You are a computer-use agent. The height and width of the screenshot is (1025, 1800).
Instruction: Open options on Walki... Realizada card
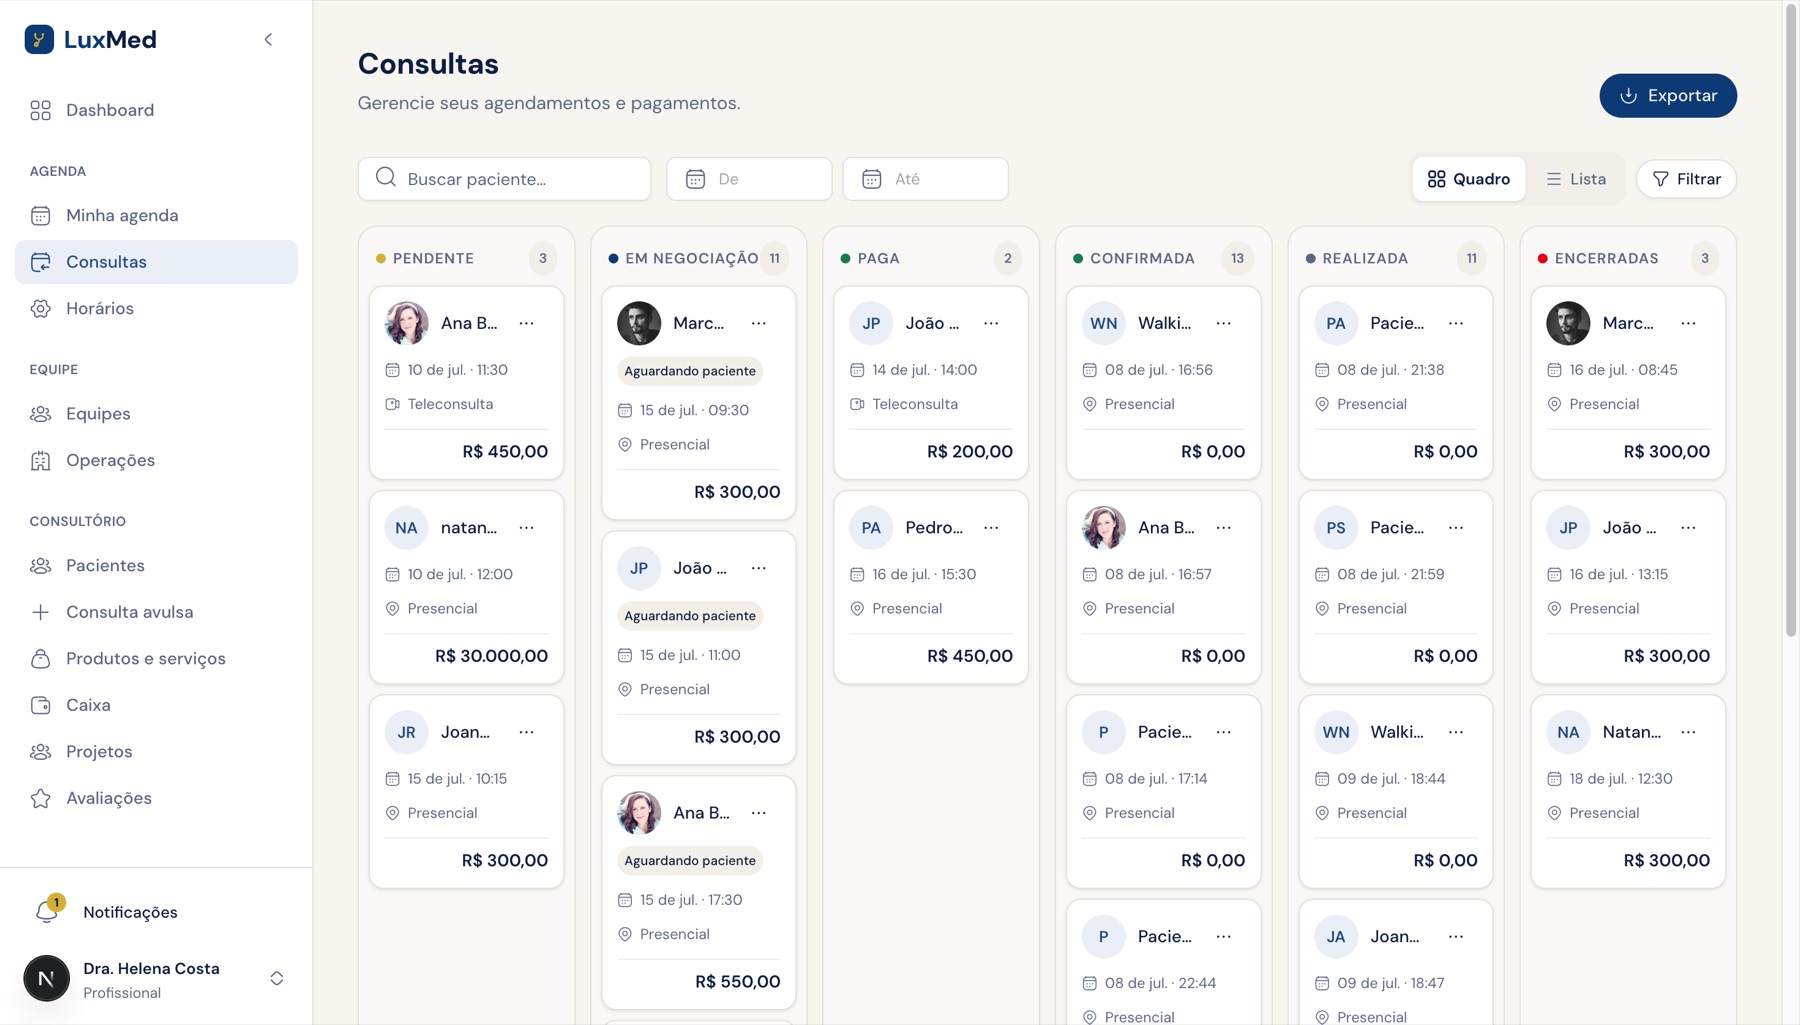point(1456,732)
